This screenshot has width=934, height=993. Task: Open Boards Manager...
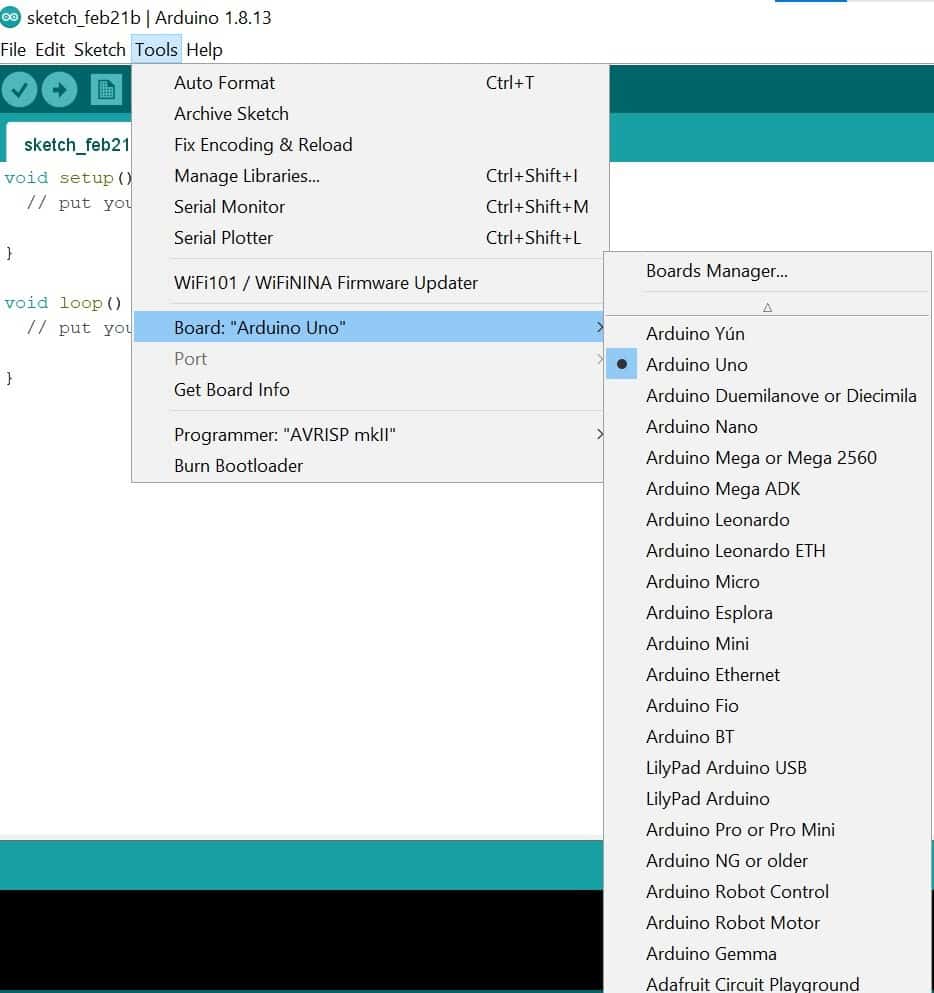767,271
